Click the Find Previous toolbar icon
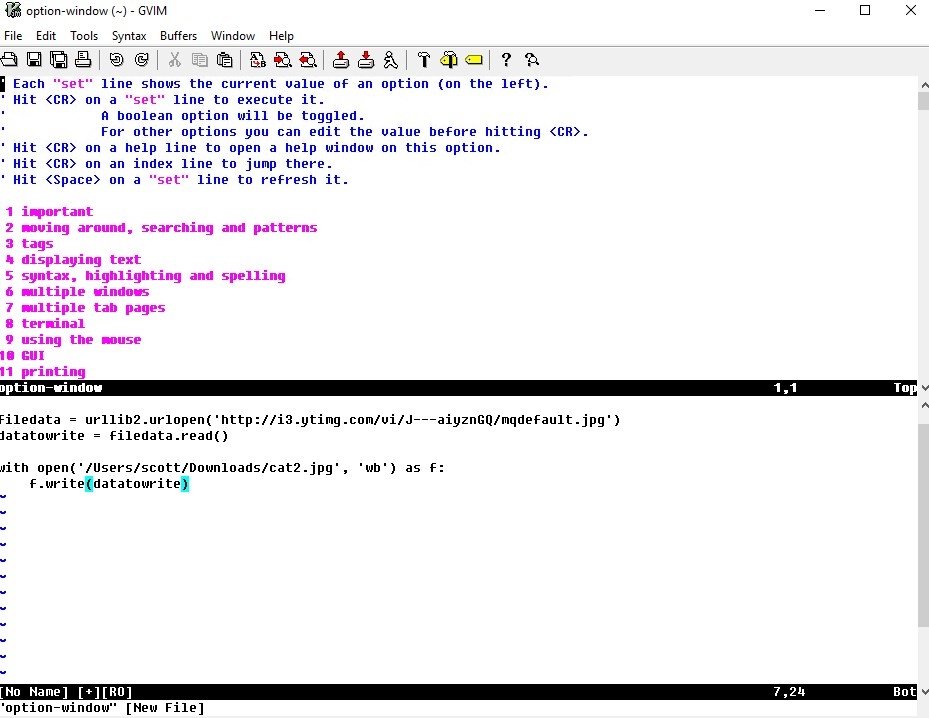The height and width of the screenshot is (718, 929). pos(307,59)
